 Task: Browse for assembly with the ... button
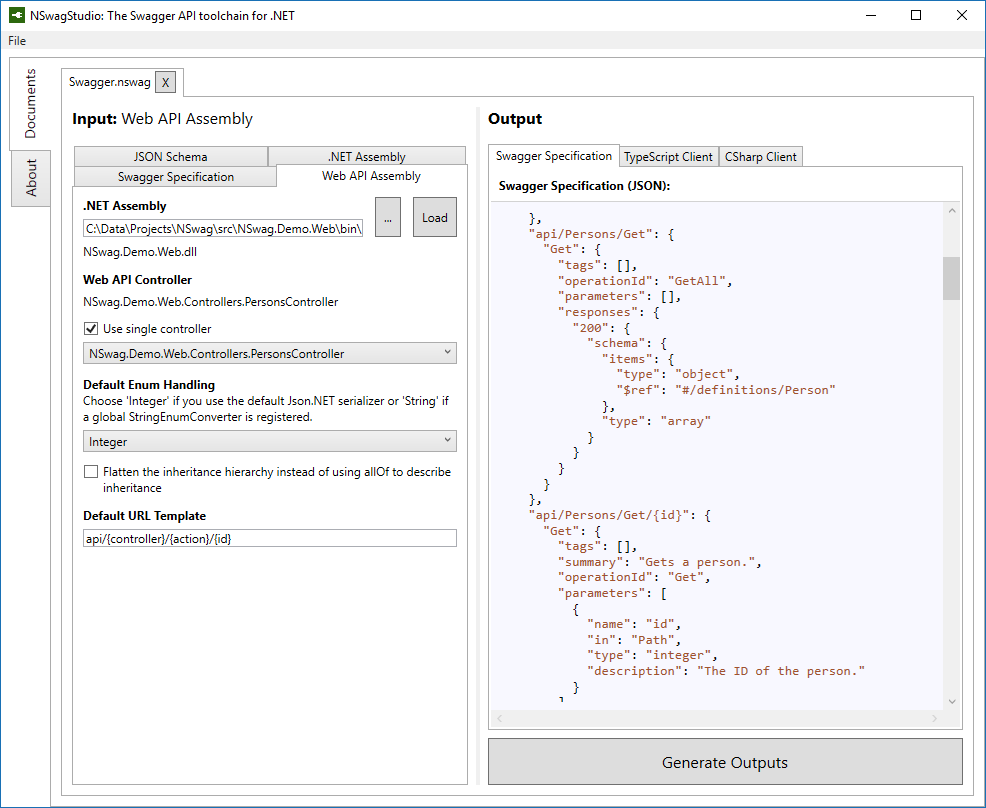(x=388, y=217)
